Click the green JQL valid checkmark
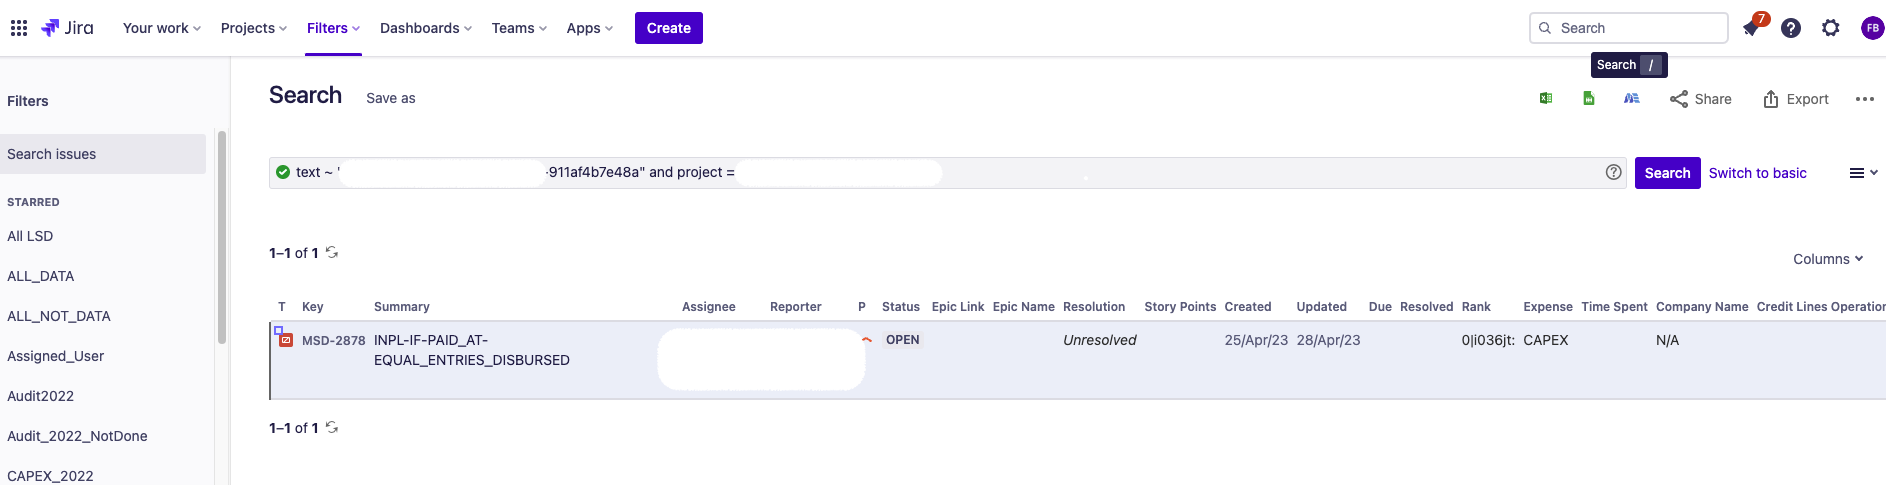 283,172
